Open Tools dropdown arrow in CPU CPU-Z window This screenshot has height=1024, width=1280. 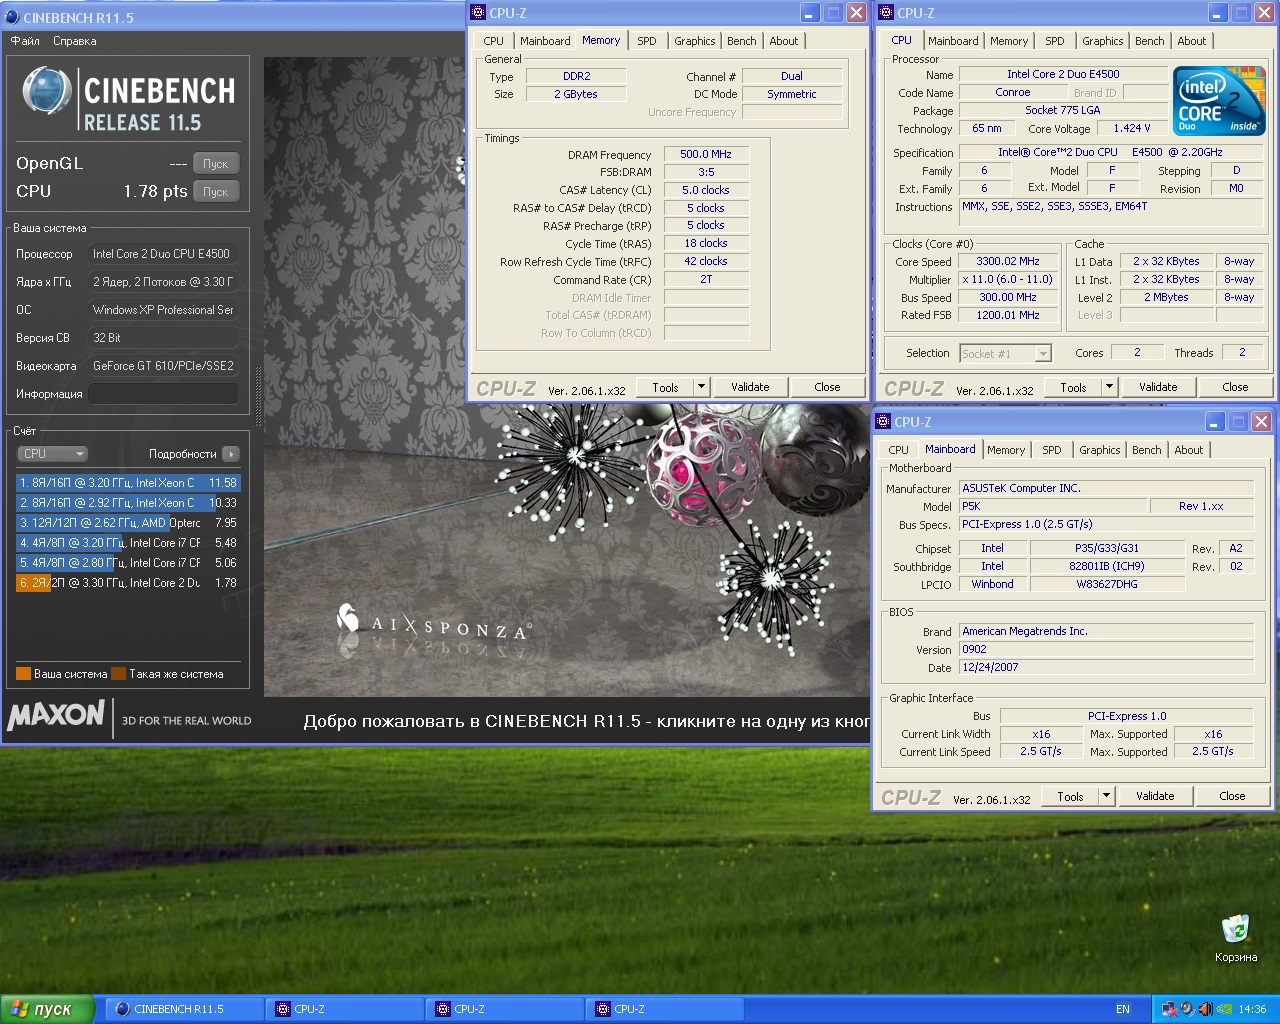pyautogui.click(x=1109, y=387)
